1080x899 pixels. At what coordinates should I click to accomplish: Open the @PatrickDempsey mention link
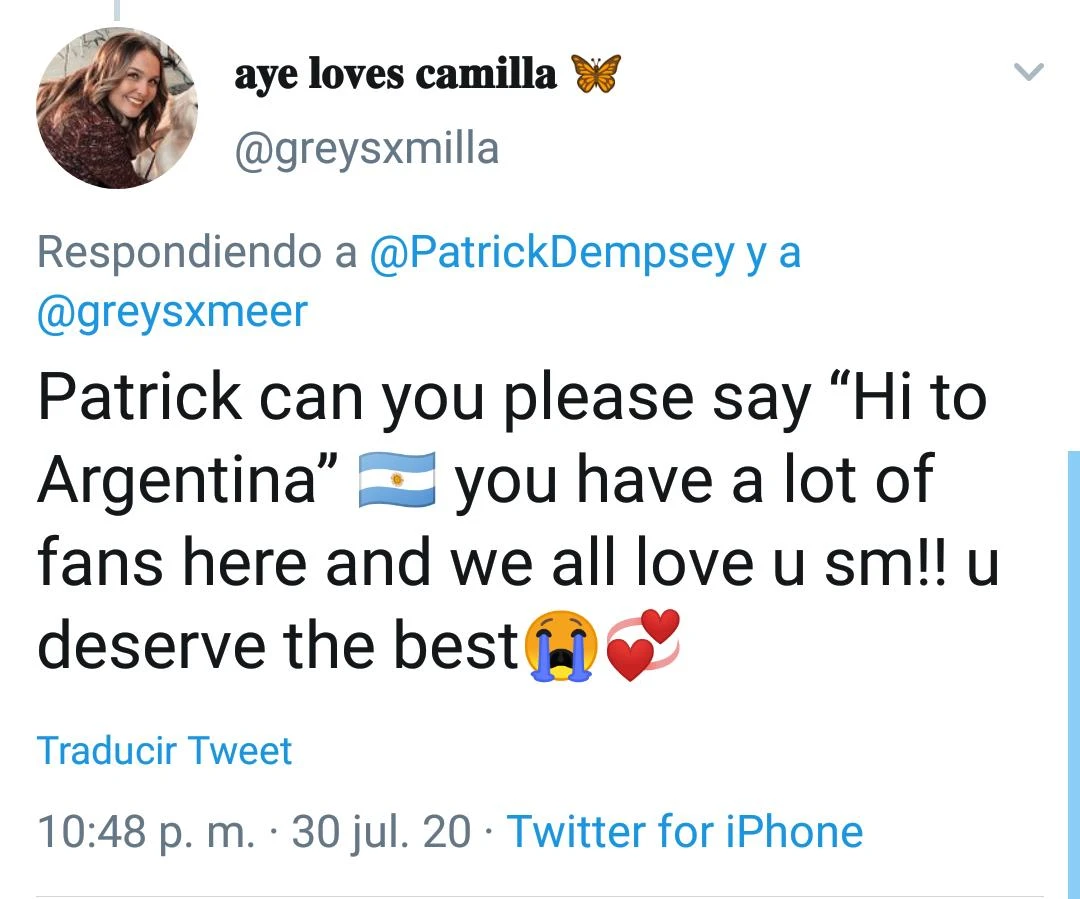[552, 253]
